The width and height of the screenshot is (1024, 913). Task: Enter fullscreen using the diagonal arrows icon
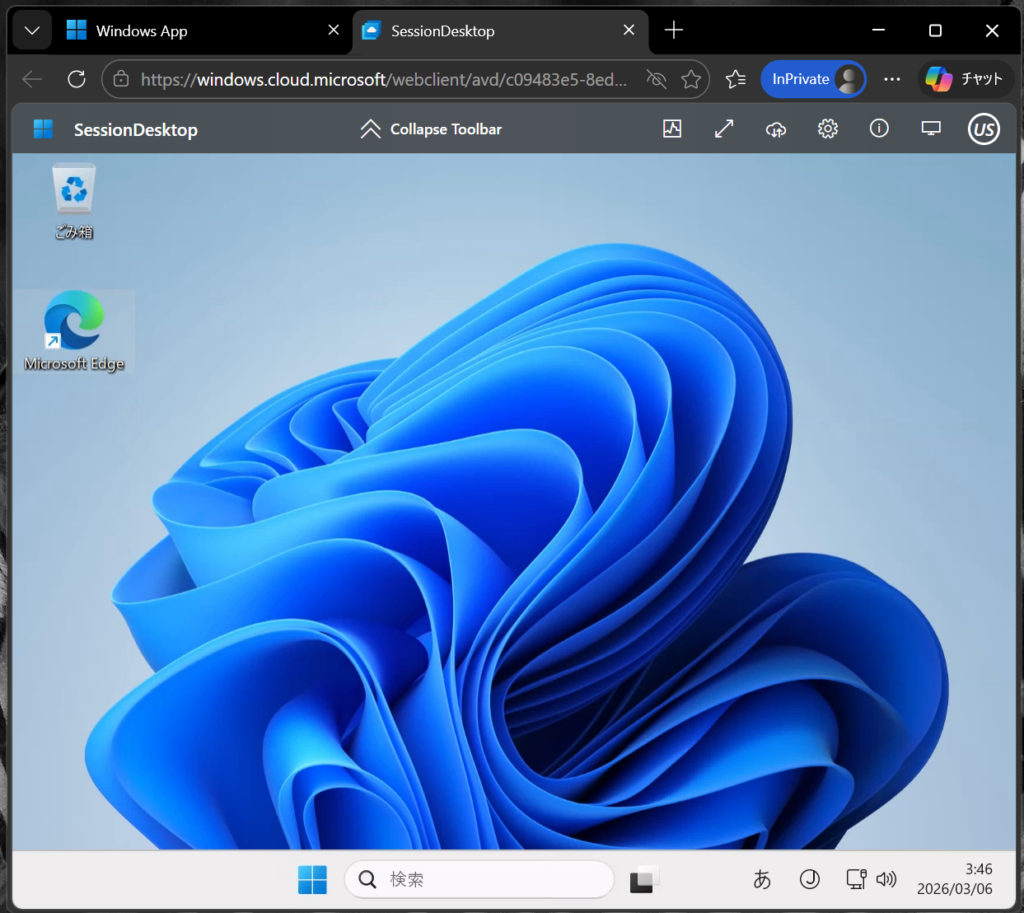[724, 129]
